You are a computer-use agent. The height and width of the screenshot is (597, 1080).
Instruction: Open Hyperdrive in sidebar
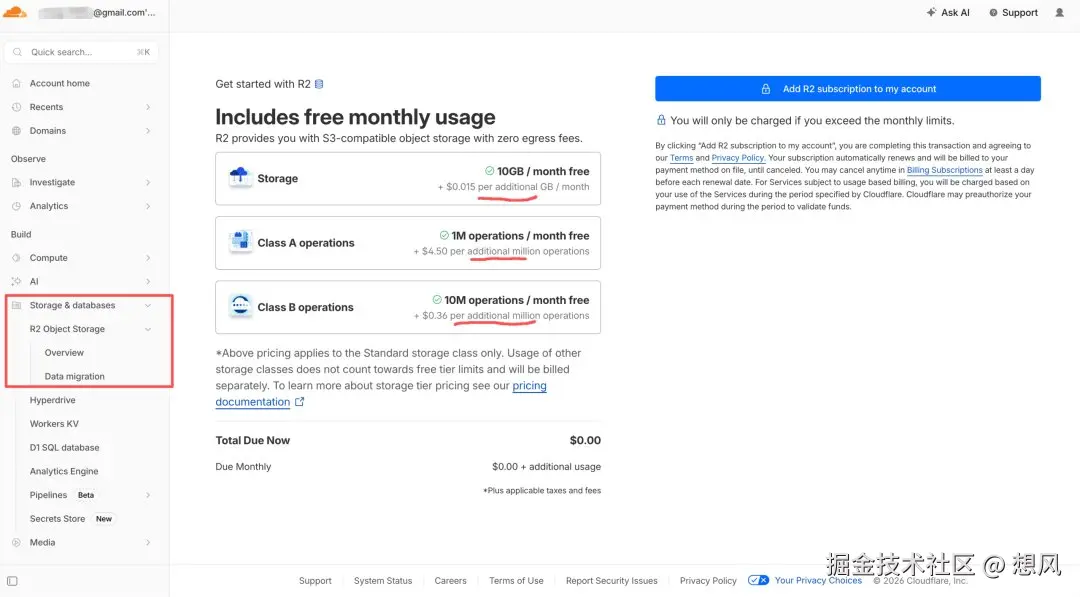(x=52, y=400)
